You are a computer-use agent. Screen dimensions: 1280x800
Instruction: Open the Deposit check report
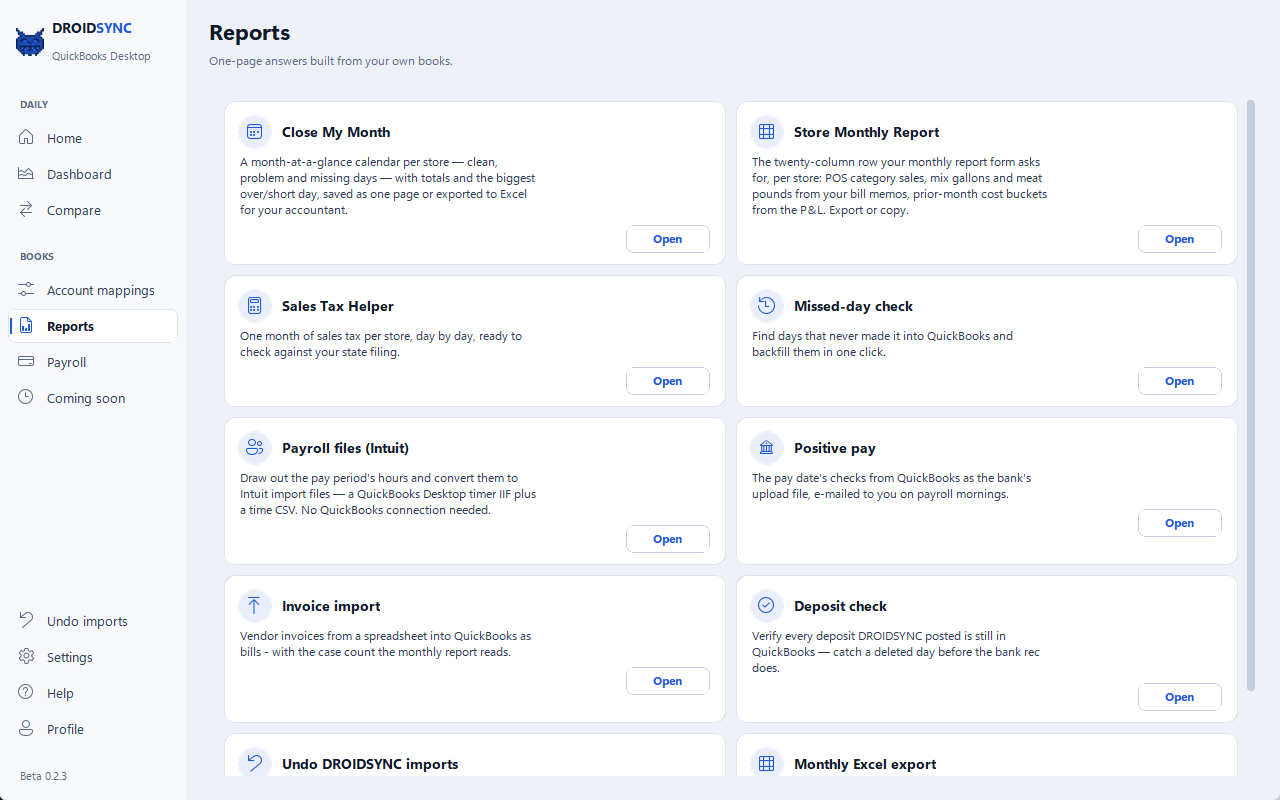tap(1180, 697)
